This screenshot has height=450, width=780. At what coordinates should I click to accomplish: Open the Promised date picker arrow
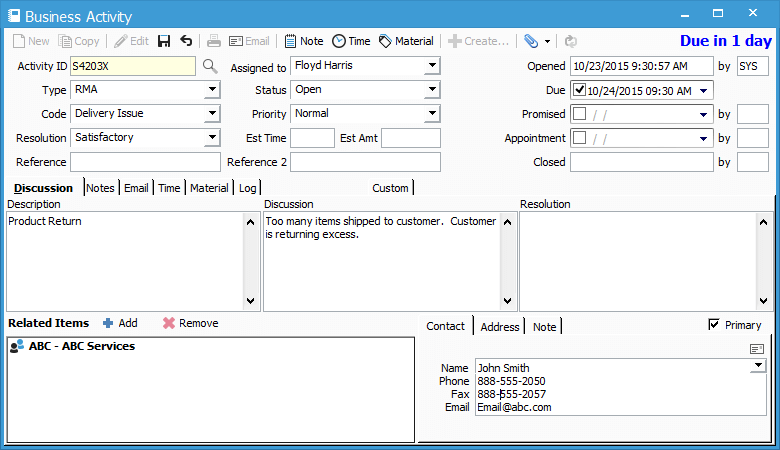(x=703, y=114)
